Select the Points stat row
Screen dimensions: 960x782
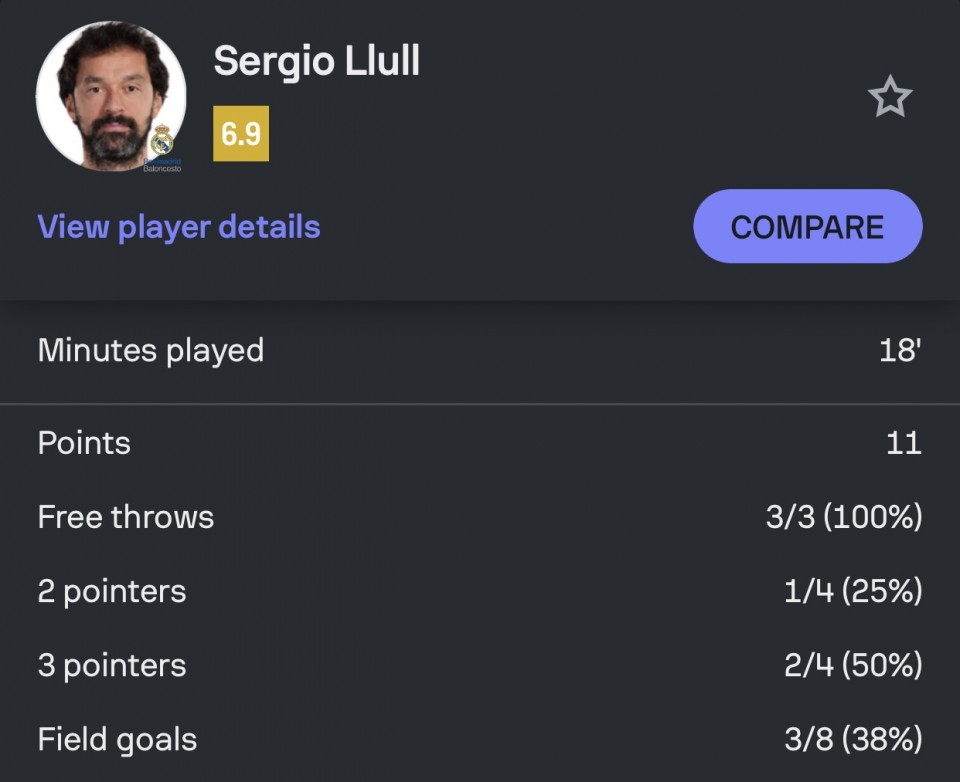click(x=480, y=443)
